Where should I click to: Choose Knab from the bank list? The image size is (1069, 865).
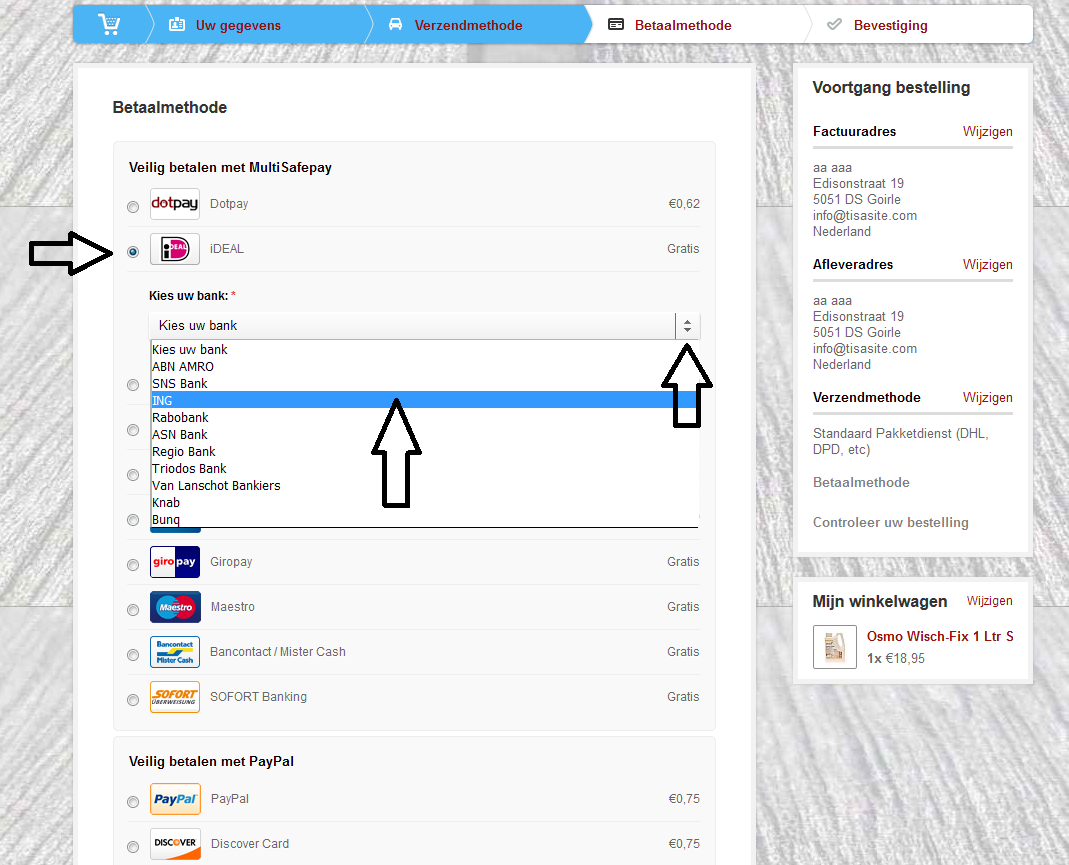click(x=425, y=502)
